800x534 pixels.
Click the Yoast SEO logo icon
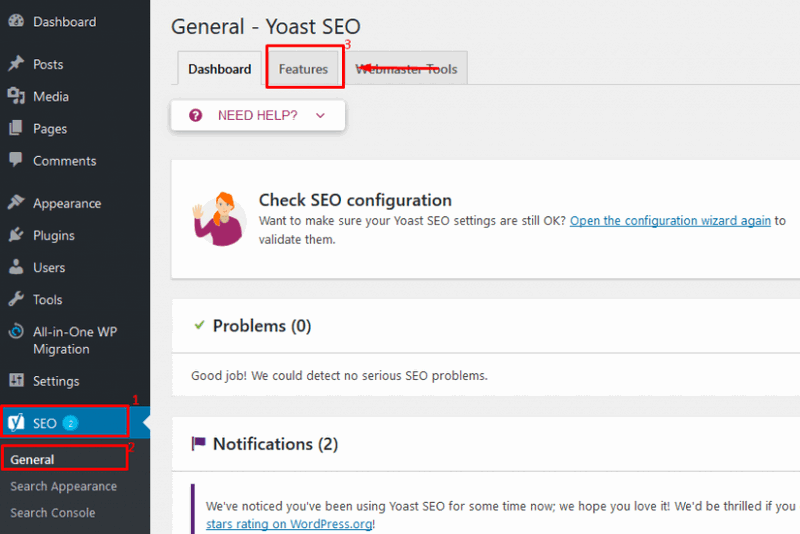click(x=16, y=422)
